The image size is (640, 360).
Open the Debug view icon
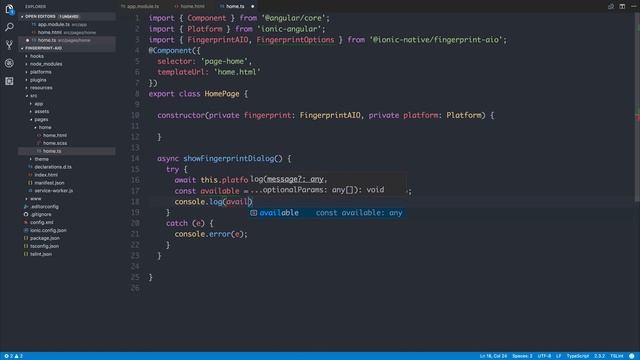pyautogui.click(x=9, y=63)
